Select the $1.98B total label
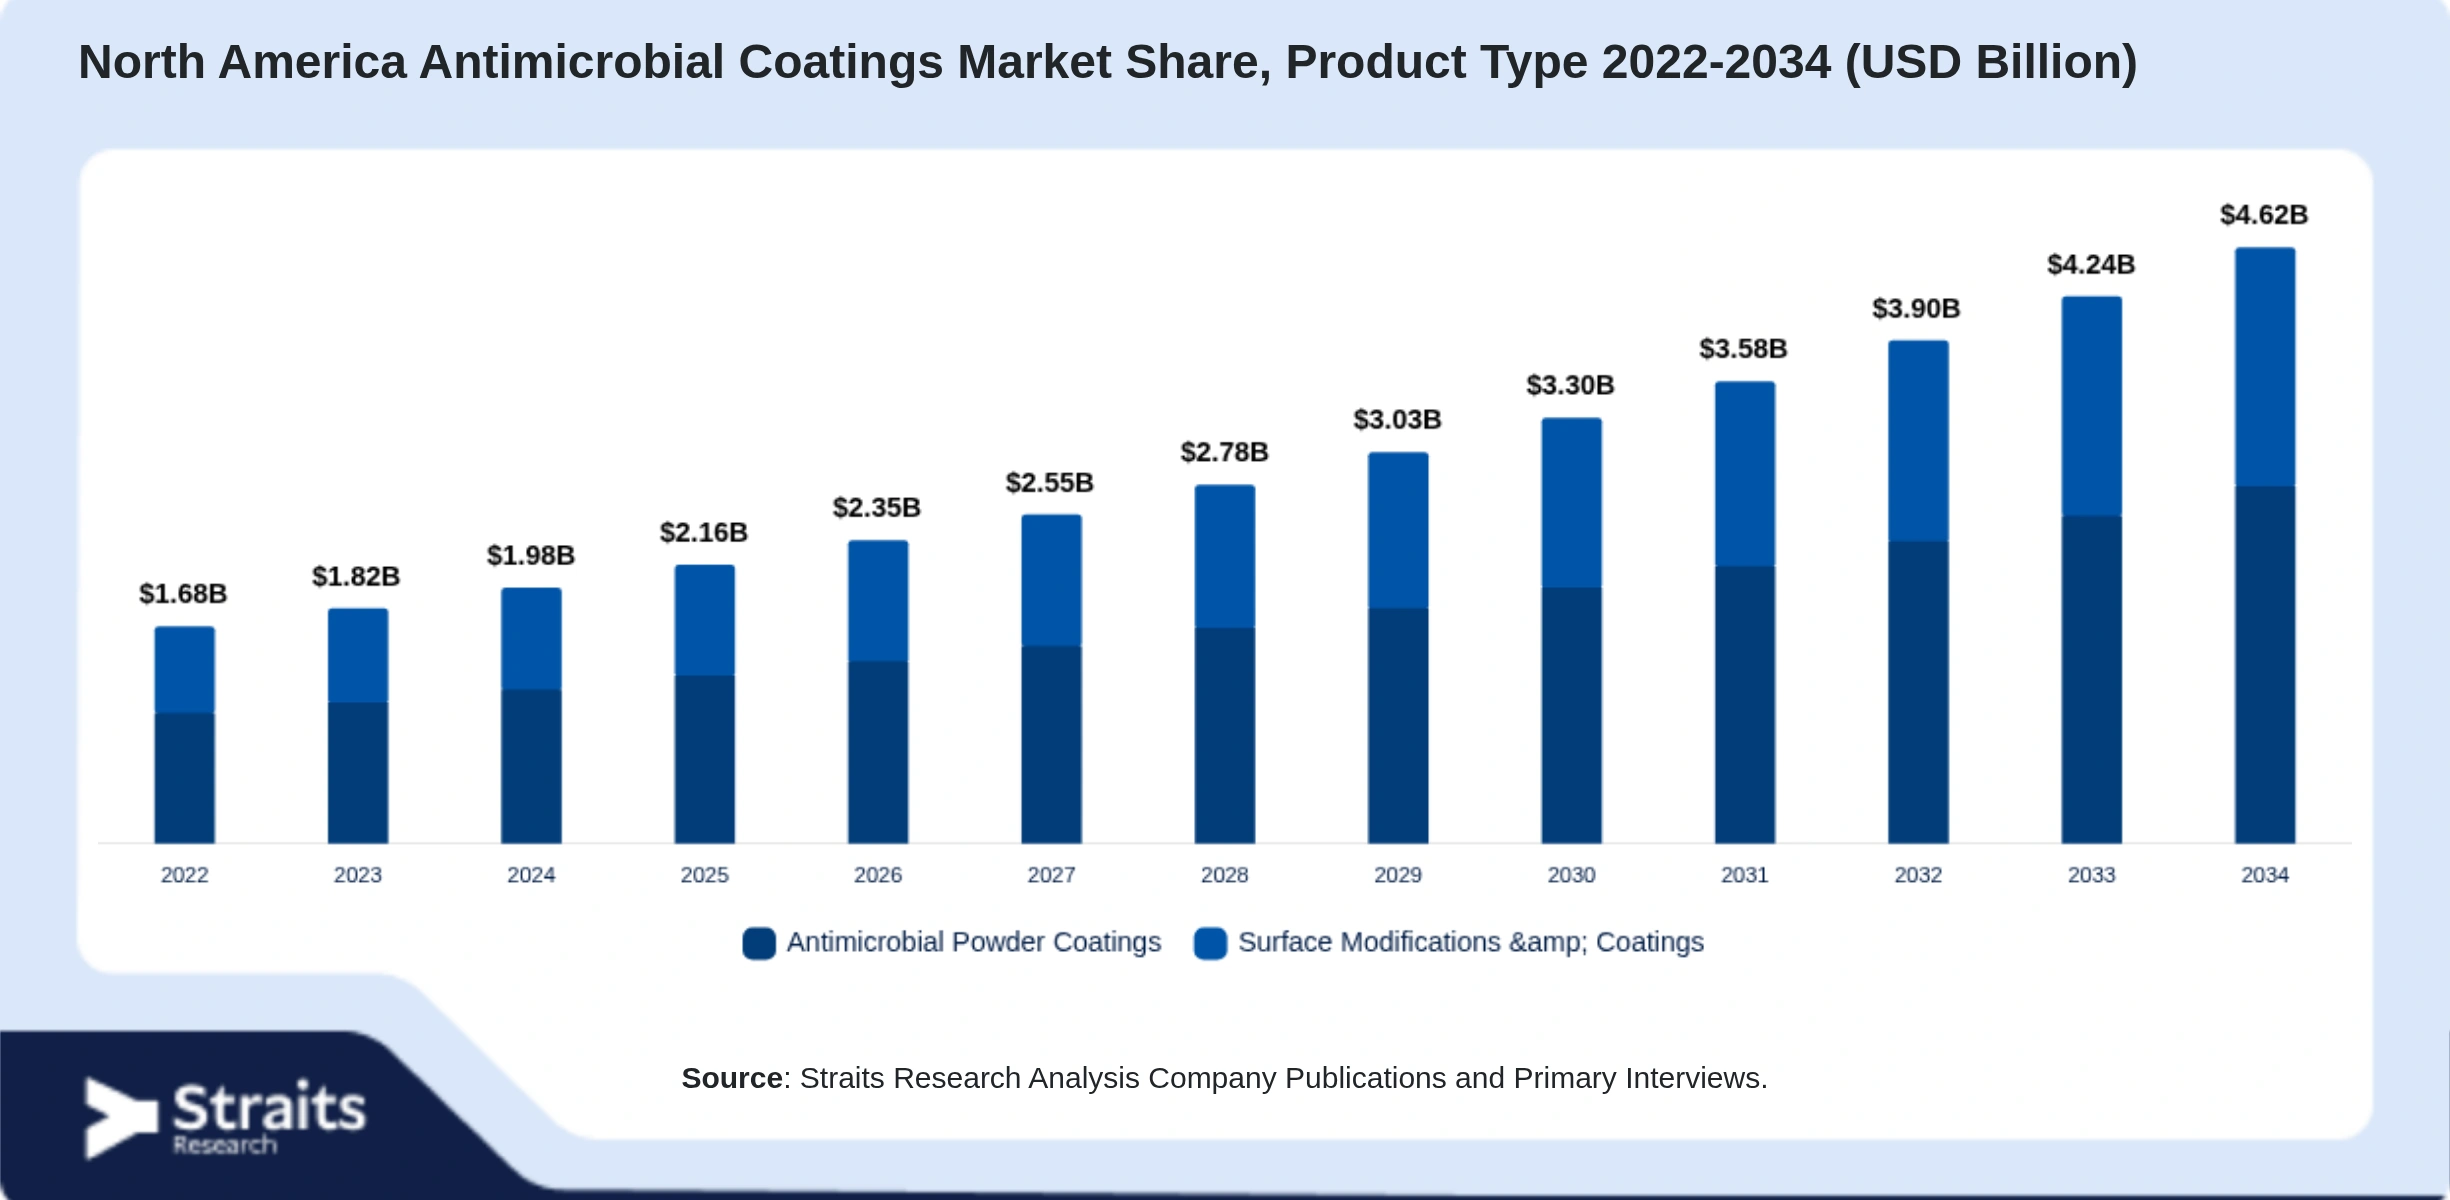The image size is (2450, 1200). point(531,555)
